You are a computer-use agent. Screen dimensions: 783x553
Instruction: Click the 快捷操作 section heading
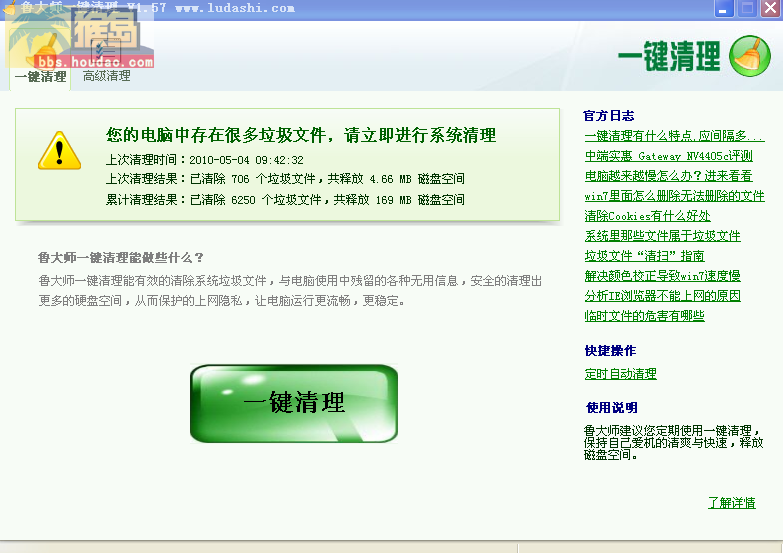(610, 351)
